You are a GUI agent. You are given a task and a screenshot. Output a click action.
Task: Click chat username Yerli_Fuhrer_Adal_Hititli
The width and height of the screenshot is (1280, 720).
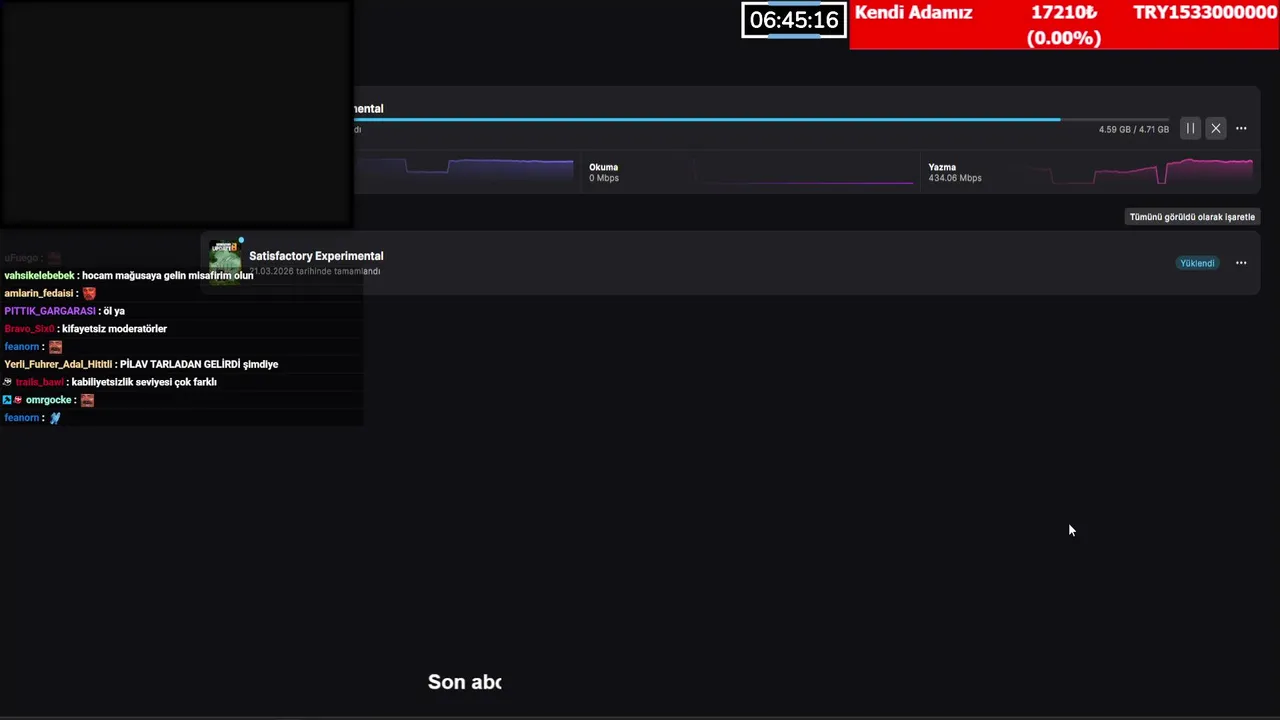click(58, 364)
